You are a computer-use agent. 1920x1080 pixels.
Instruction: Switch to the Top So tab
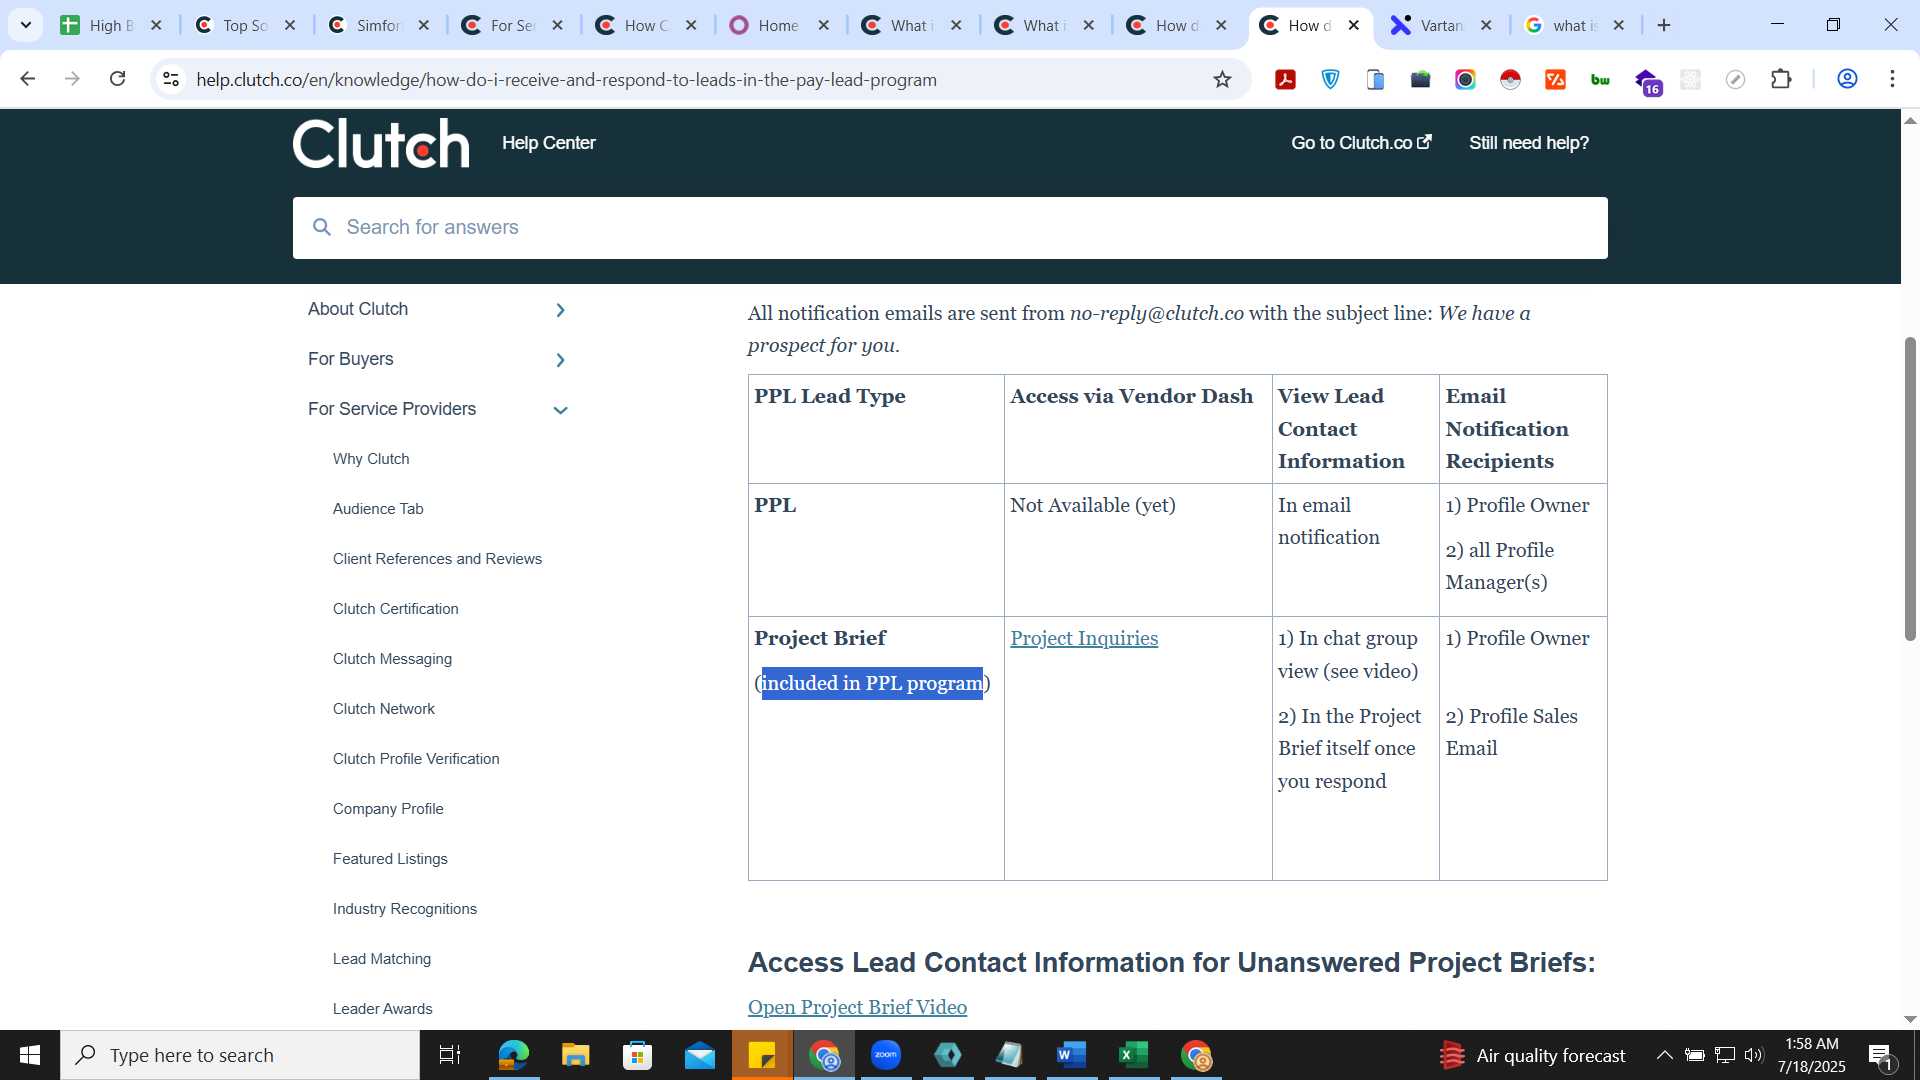tap(245, 25)
